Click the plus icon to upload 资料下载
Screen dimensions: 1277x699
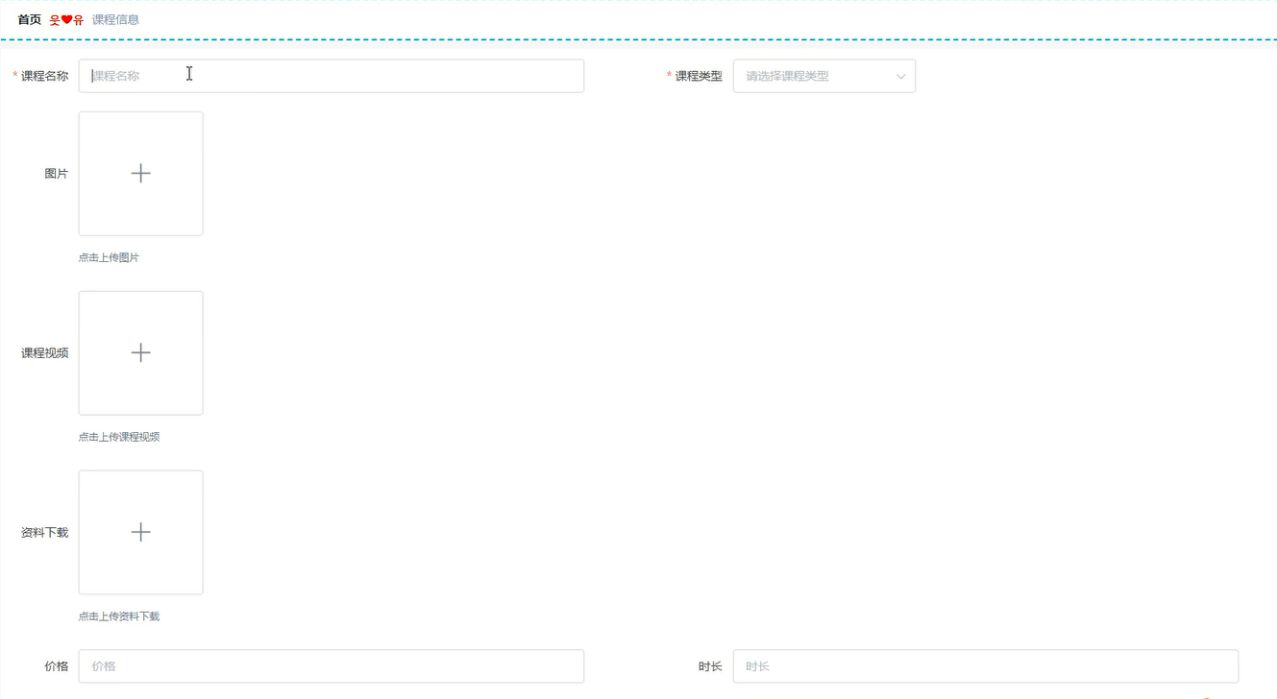[141, 532]
